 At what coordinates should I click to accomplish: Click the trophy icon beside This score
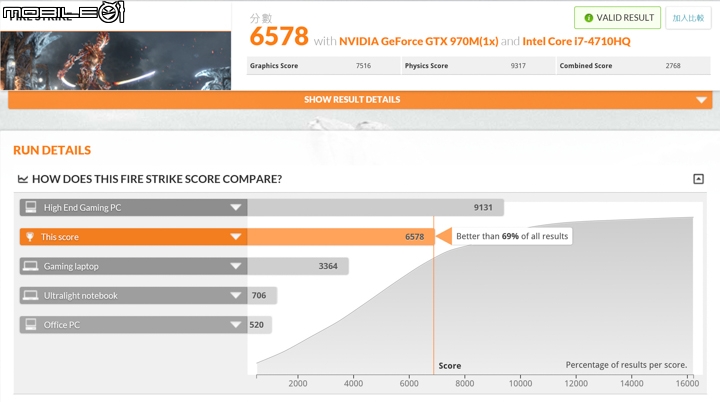30,237
